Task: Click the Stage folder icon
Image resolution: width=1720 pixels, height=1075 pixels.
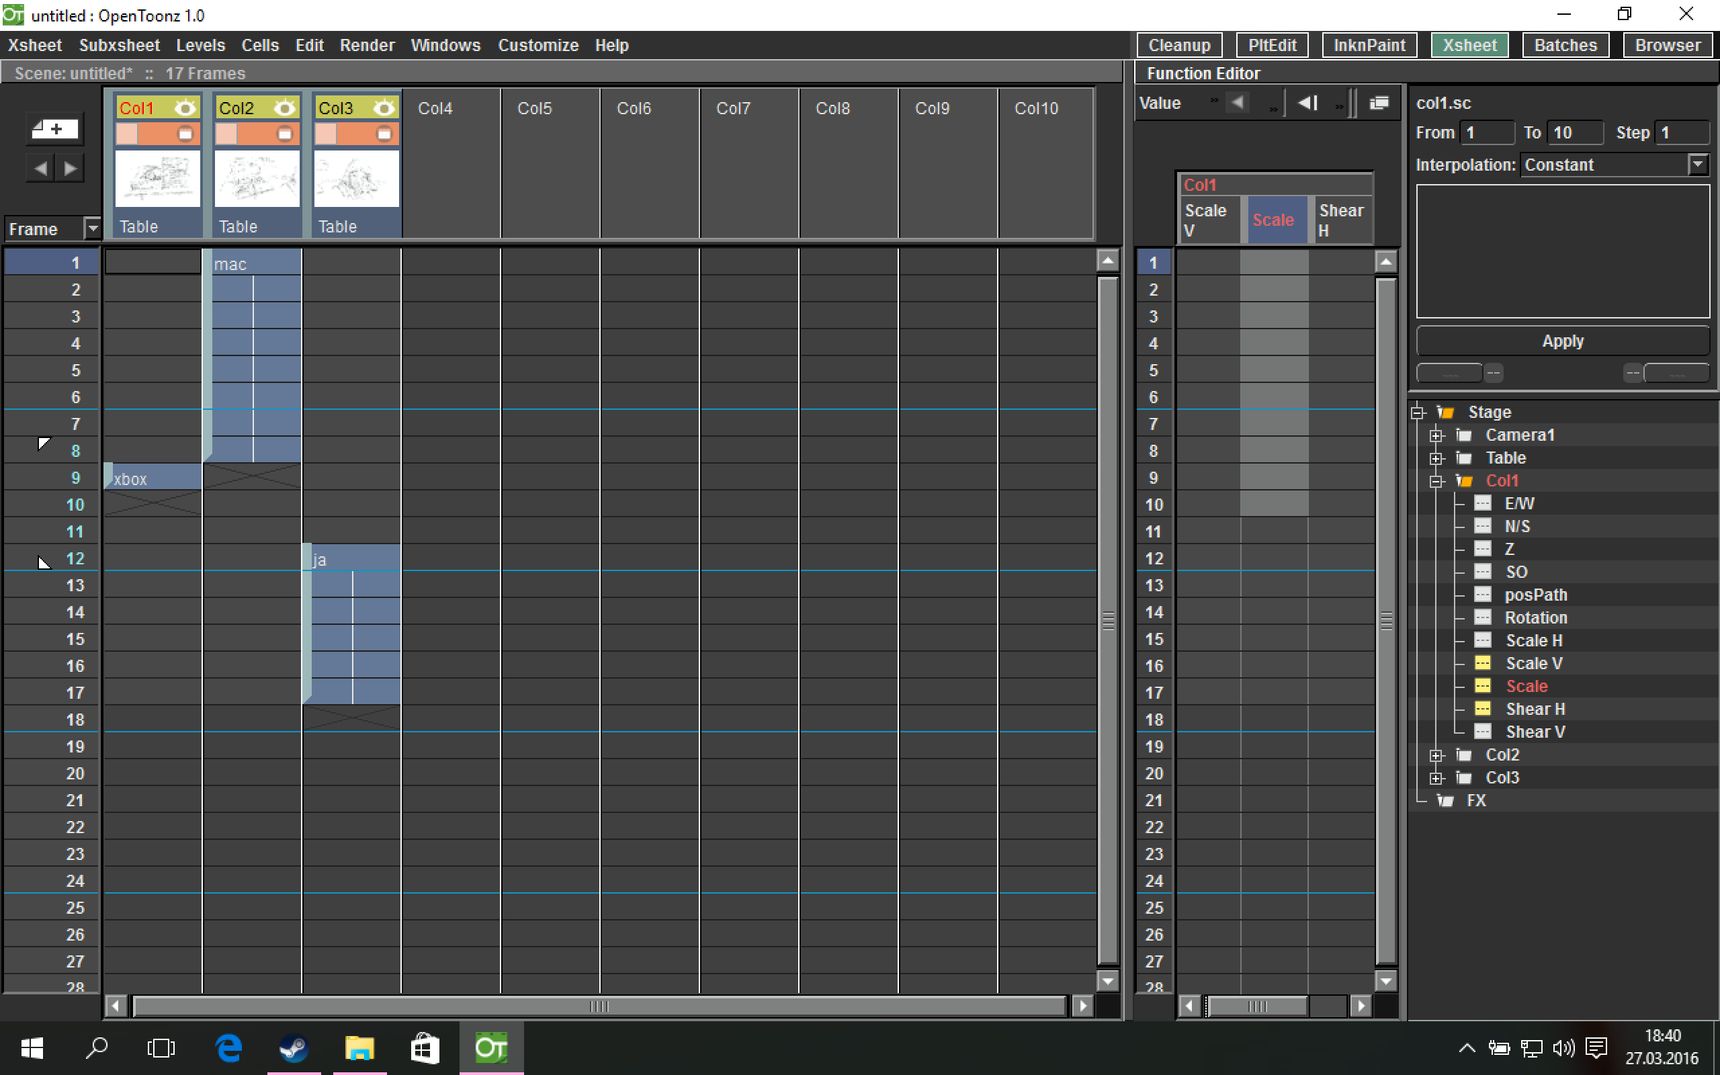Action: coord(1446,412)
